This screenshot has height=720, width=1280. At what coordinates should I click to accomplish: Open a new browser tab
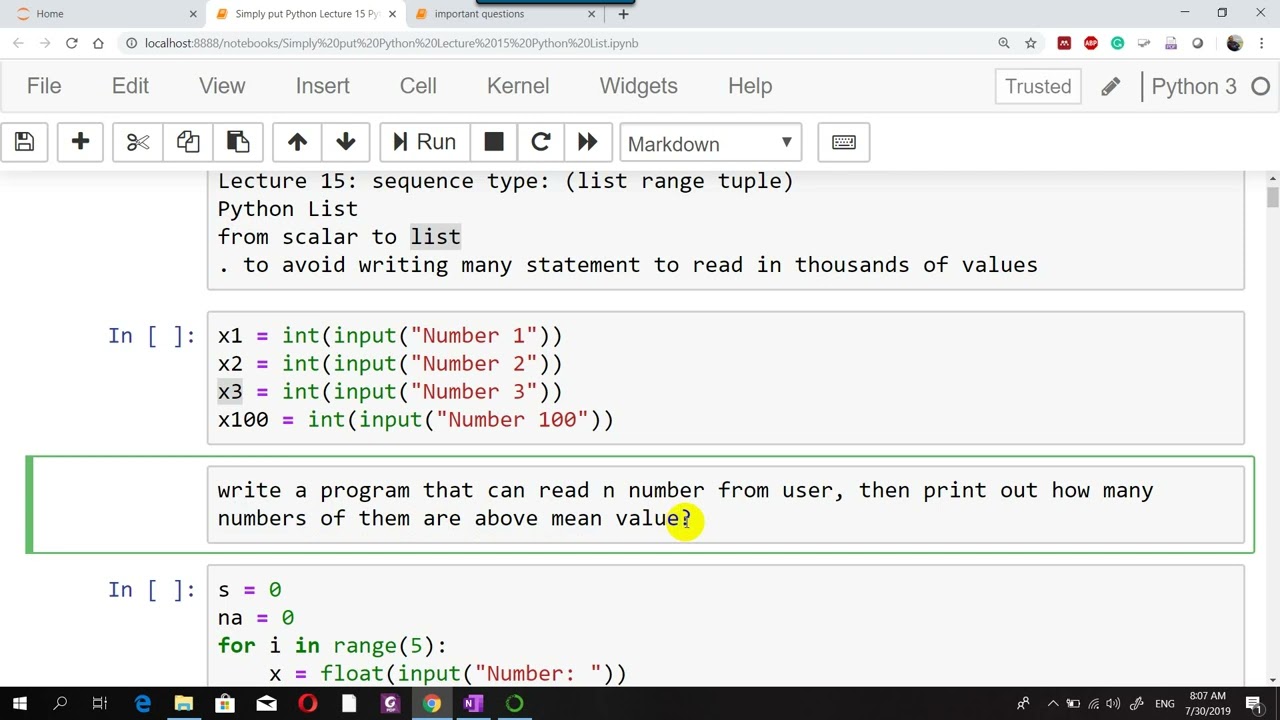click(623, 14)
